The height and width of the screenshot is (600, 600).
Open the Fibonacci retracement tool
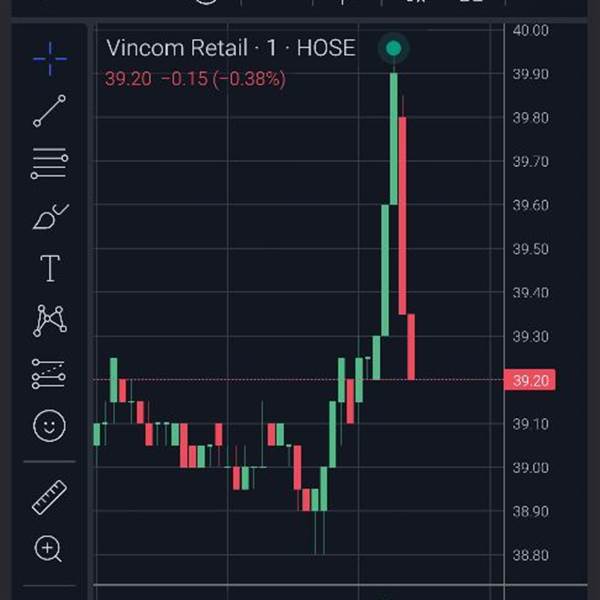[49, 163]
